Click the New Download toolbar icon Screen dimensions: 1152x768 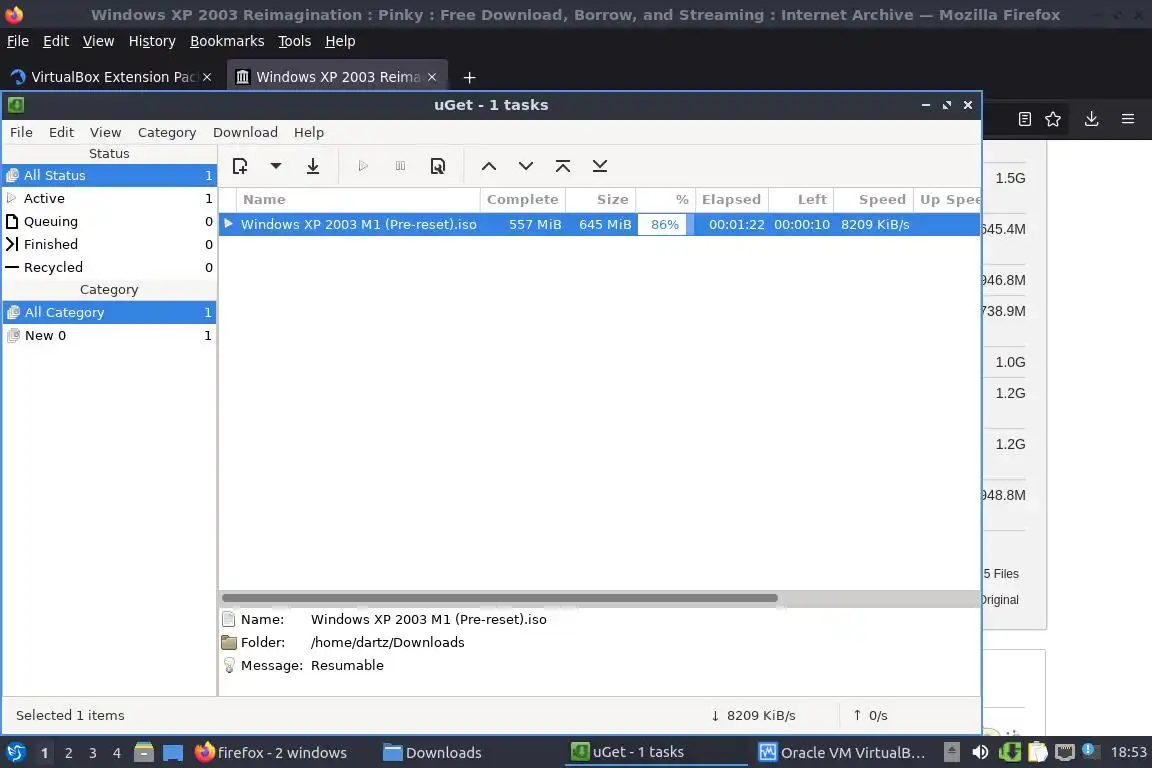(240, 166)
